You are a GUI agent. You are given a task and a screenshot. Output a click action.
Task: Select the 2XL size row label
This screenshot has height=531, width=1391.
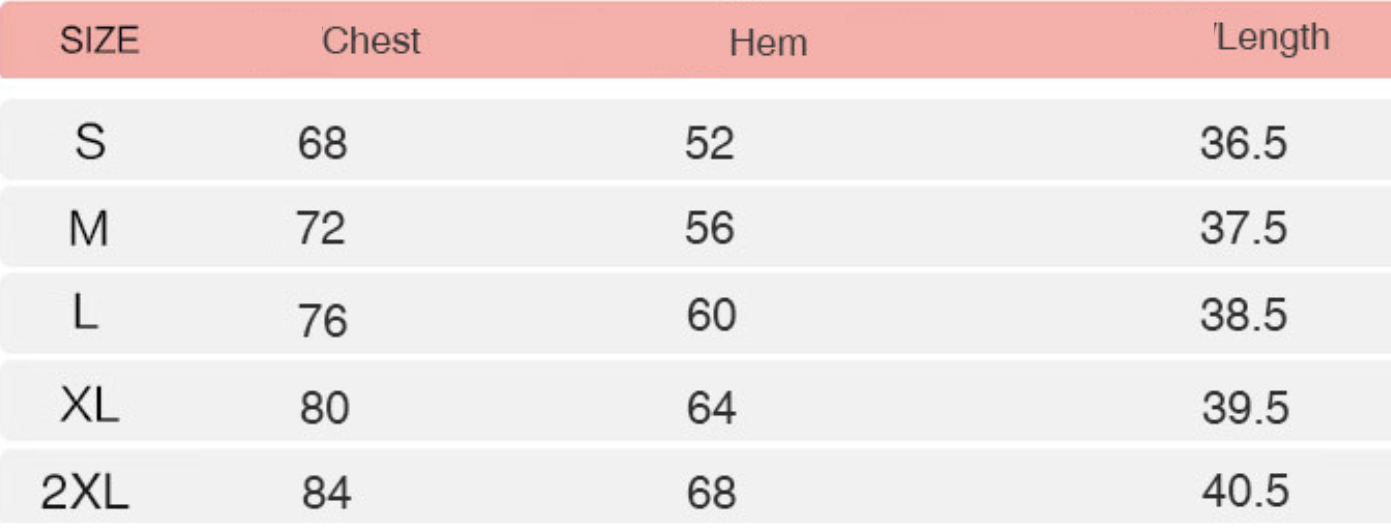(x=86, y=493)
